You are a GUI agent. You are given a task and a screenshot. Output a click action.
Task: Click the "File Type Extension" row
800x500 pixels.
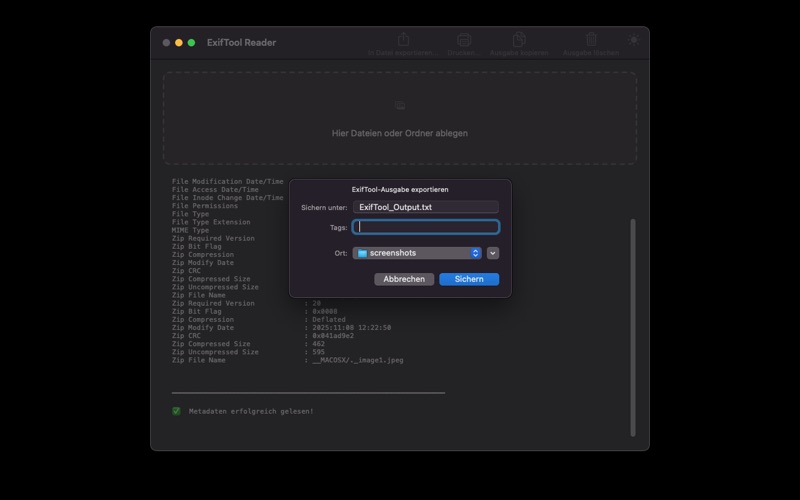211,222
